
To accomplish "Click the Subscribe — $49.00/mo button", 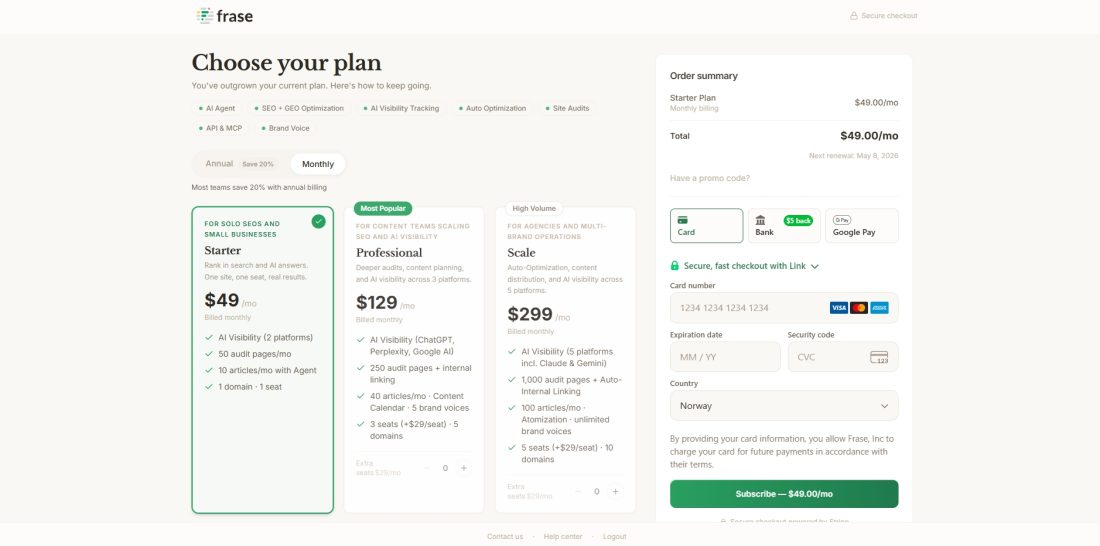I will [783, 494].
